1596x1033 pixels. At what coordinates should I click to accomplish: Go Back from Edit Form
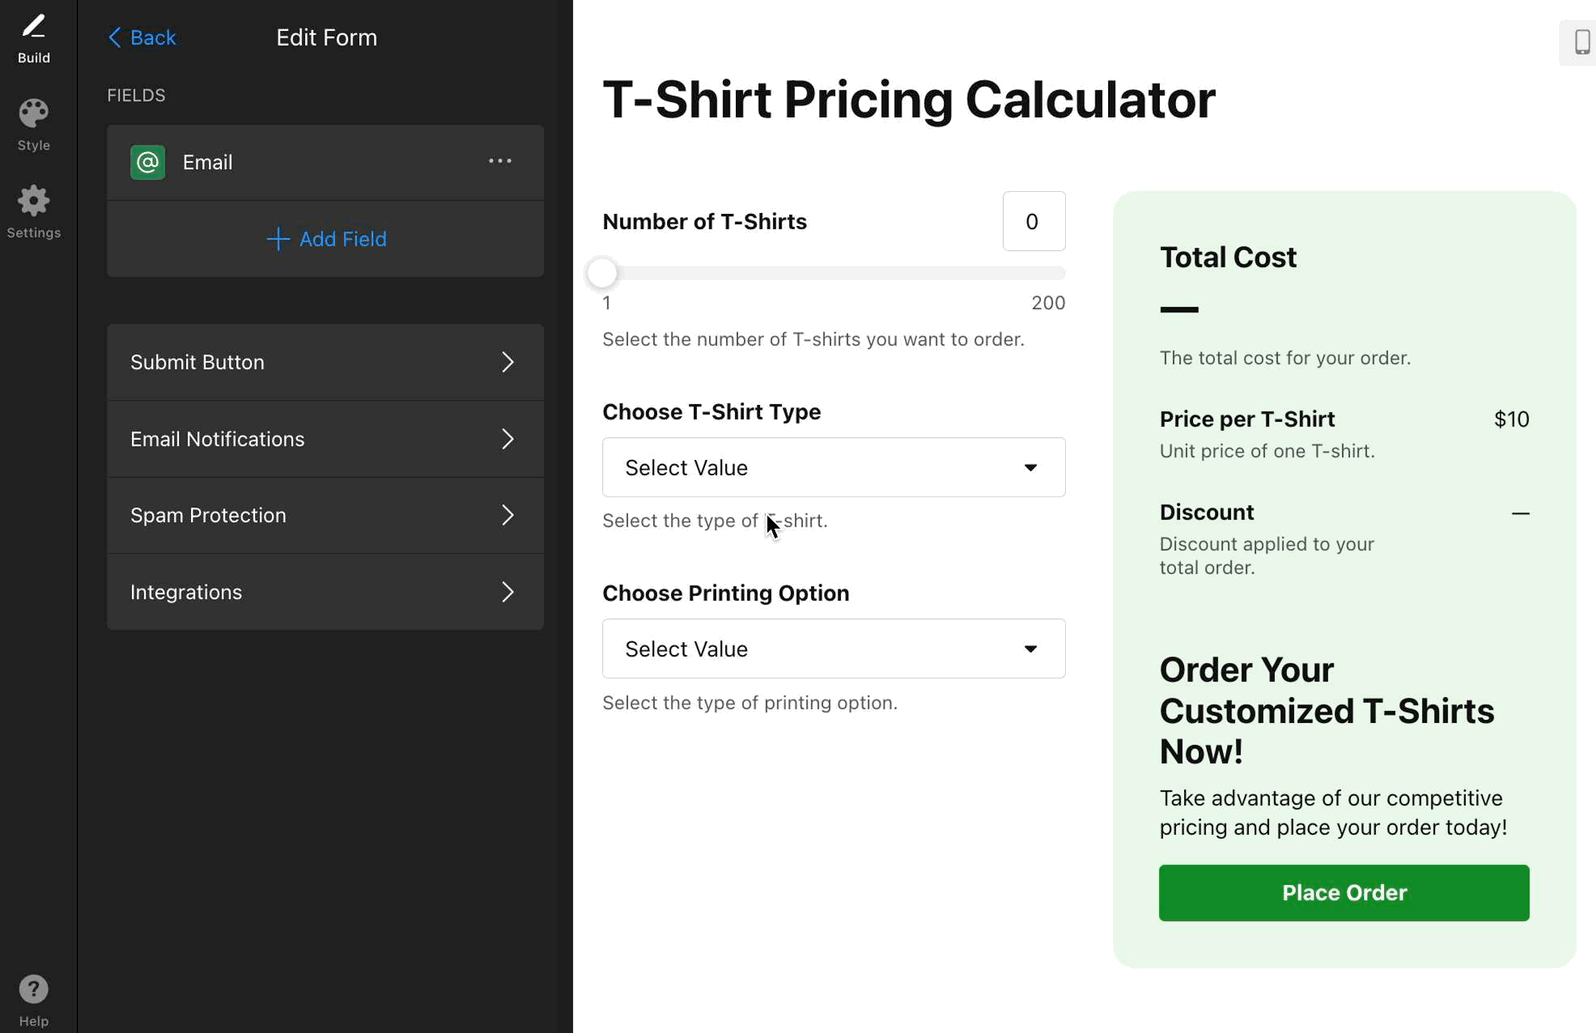pyautogui.click(x=142, y=38)
